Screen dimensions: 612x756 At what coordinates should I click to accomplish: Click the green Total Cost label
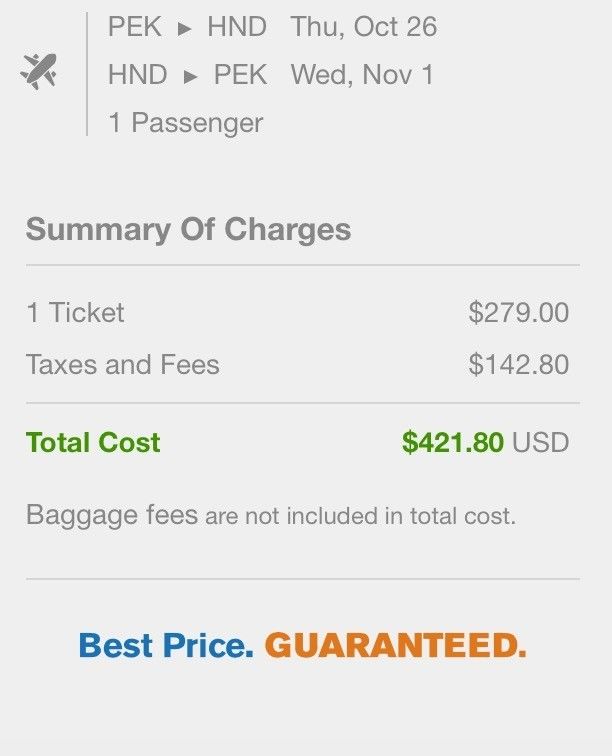[93, 442]
